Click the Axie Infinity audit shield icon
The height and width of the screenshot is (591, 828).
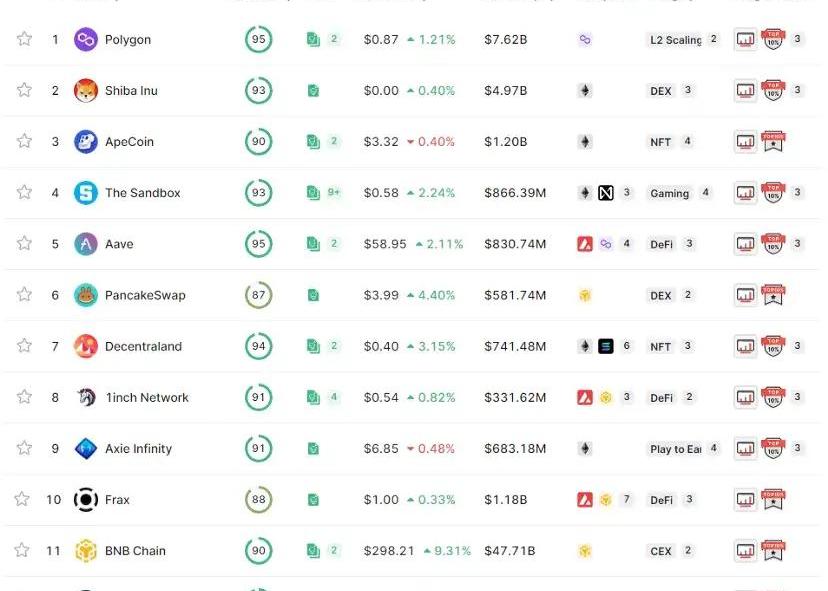pos(313,449)
